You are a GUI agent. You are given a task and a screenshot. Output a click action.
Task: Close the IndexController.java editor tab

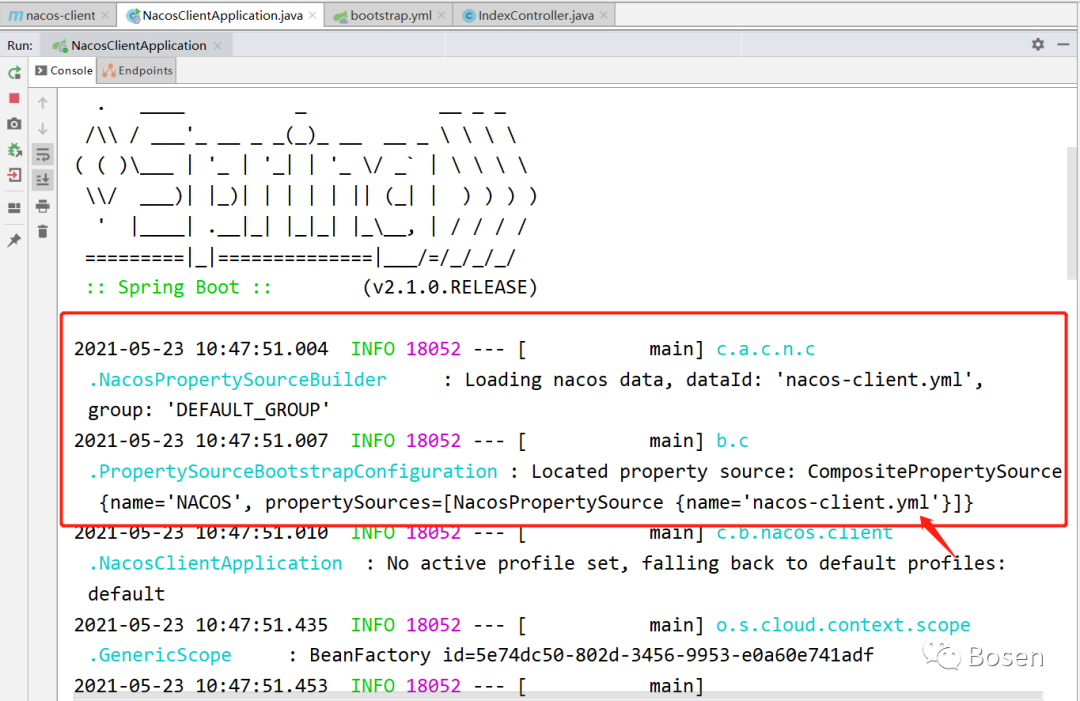pyautogui.click(x=604, y=15)
